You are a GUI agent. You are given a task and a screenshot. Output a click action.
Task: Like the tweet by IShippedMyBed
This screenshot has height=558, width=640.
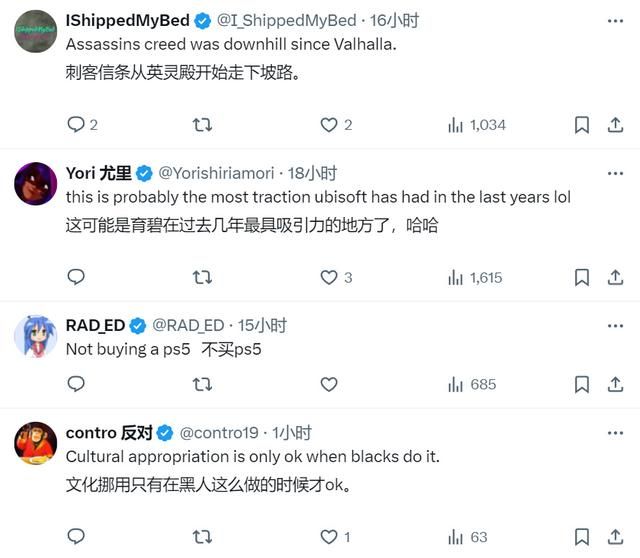pos(329,125)
